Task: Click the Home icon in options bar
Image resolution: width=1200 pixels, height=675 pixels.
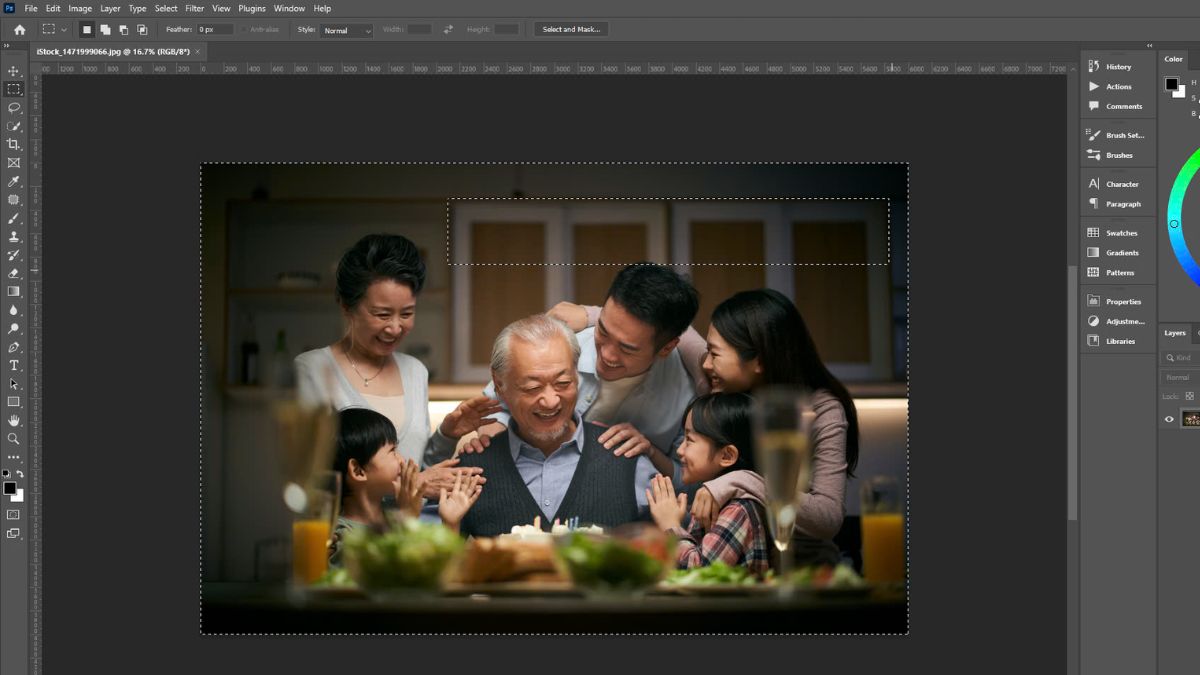Action: pos(19,30)
